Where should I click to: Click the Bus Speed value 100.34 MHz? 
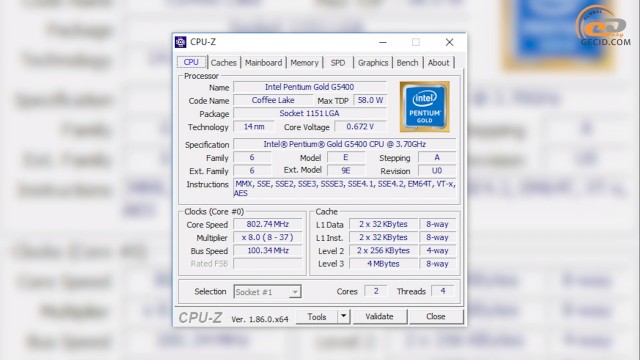(268, 250)
